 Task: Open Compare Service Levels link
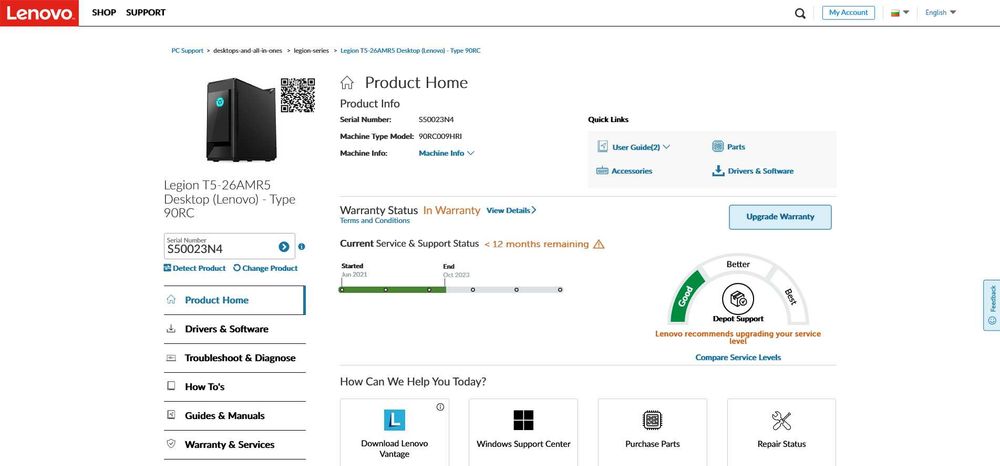click(738, 357)
